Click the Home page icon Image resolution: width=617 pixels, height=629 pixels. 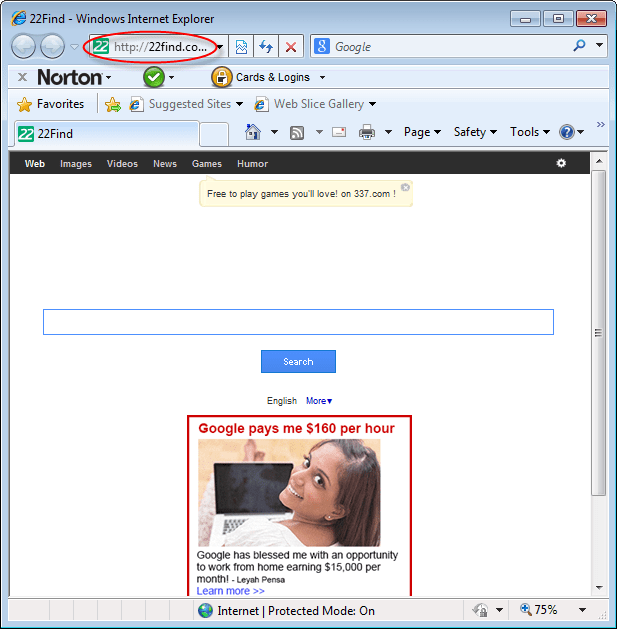tap(253, 132)
